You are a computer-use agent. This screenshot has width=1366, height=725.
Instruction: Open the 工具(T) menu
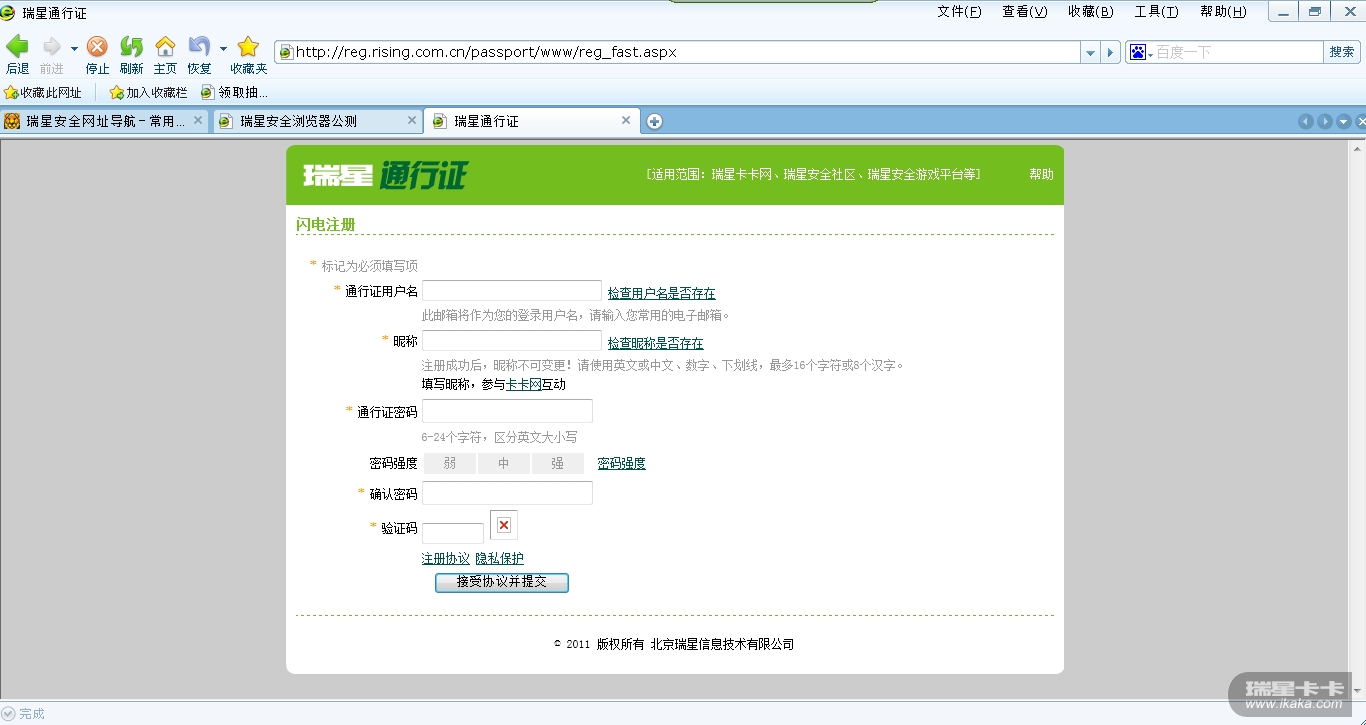pos(1157,12)
